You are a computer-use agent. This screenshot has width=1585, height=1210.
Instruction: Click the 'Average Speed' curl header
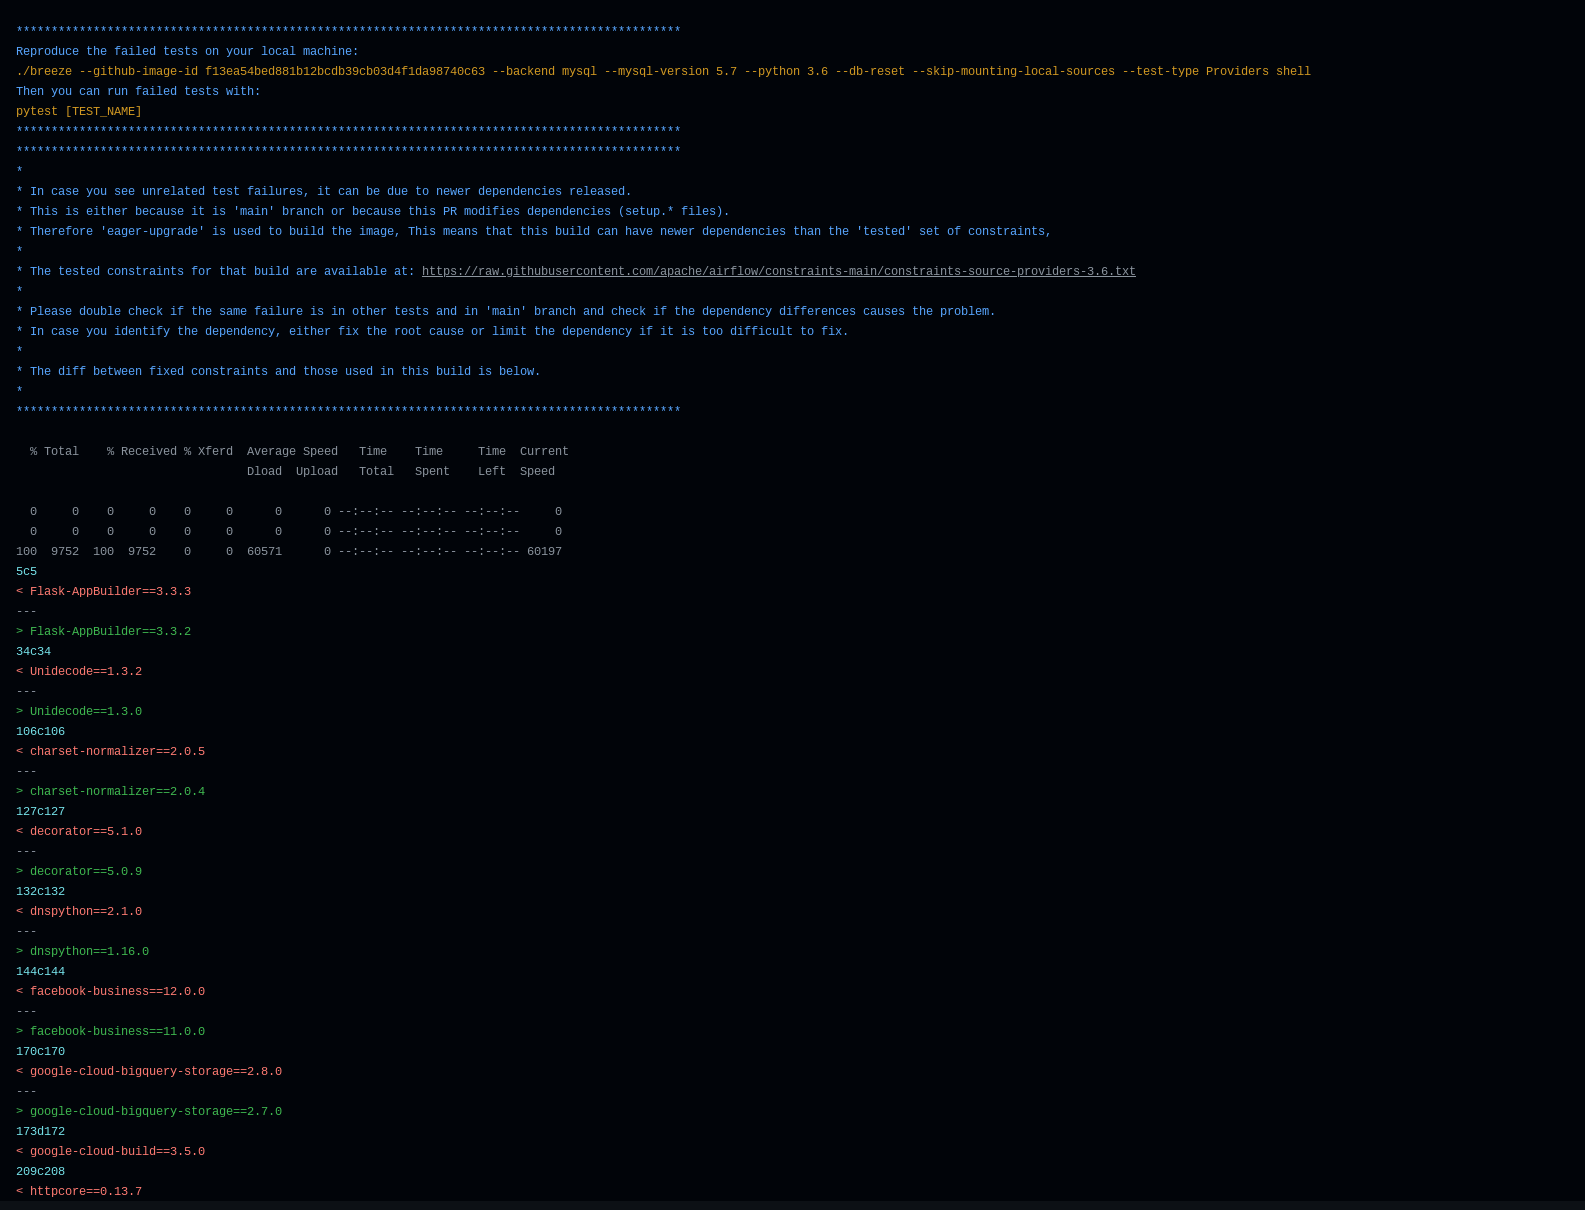click(292, 452)
